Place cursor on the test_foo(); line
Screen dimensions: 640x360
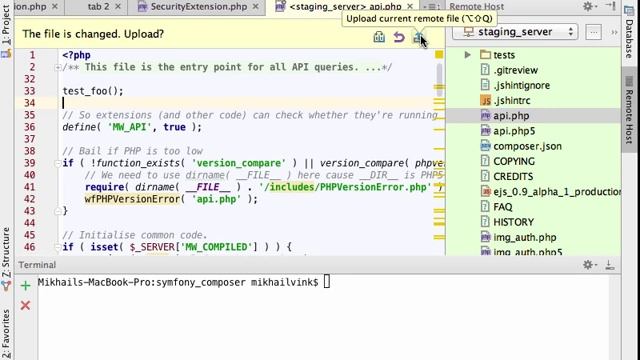coord(93,91)
